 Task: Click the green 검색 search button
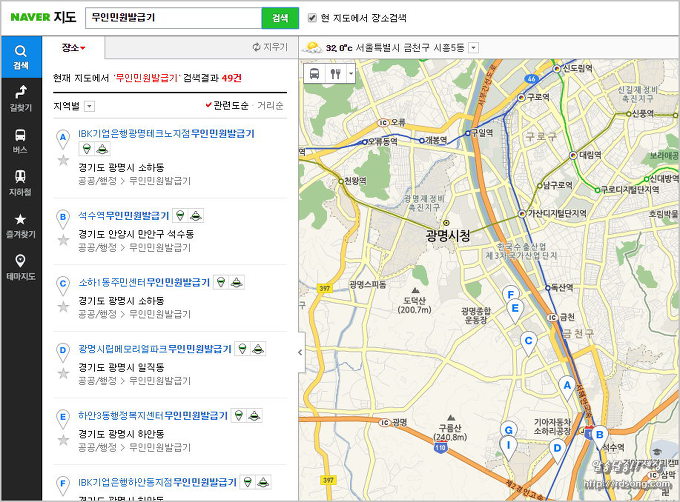(x=280, y=18)
